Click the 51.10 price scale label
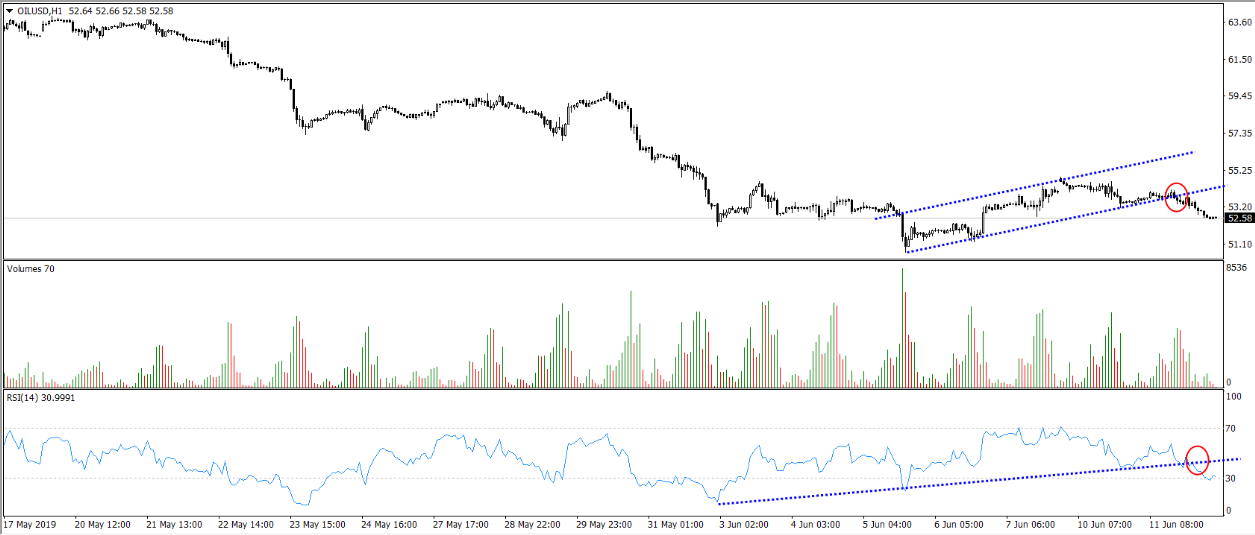The height and width of the screenshot is (535, 1255). pos(1239,243)
